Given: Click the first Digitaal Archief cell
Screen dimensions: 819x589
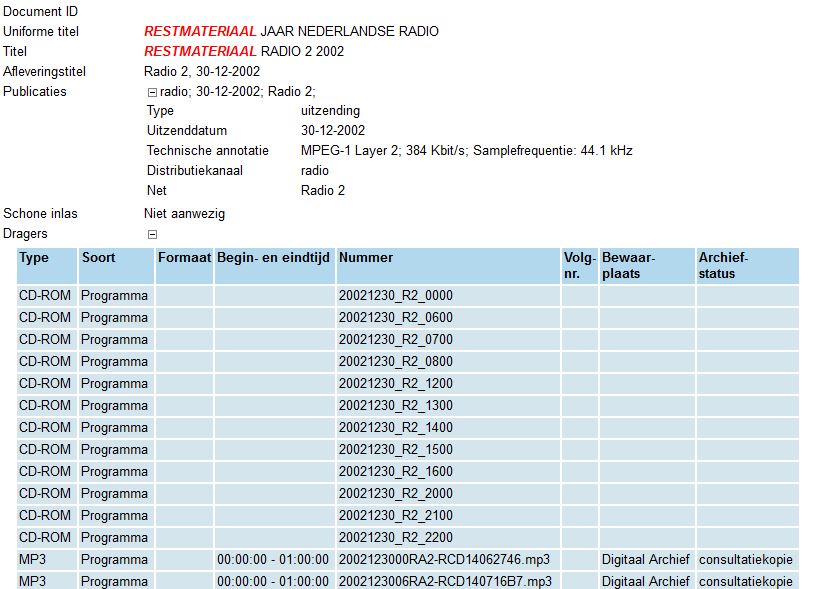Looking at the screenshot, I should click(x=645, y=560).
